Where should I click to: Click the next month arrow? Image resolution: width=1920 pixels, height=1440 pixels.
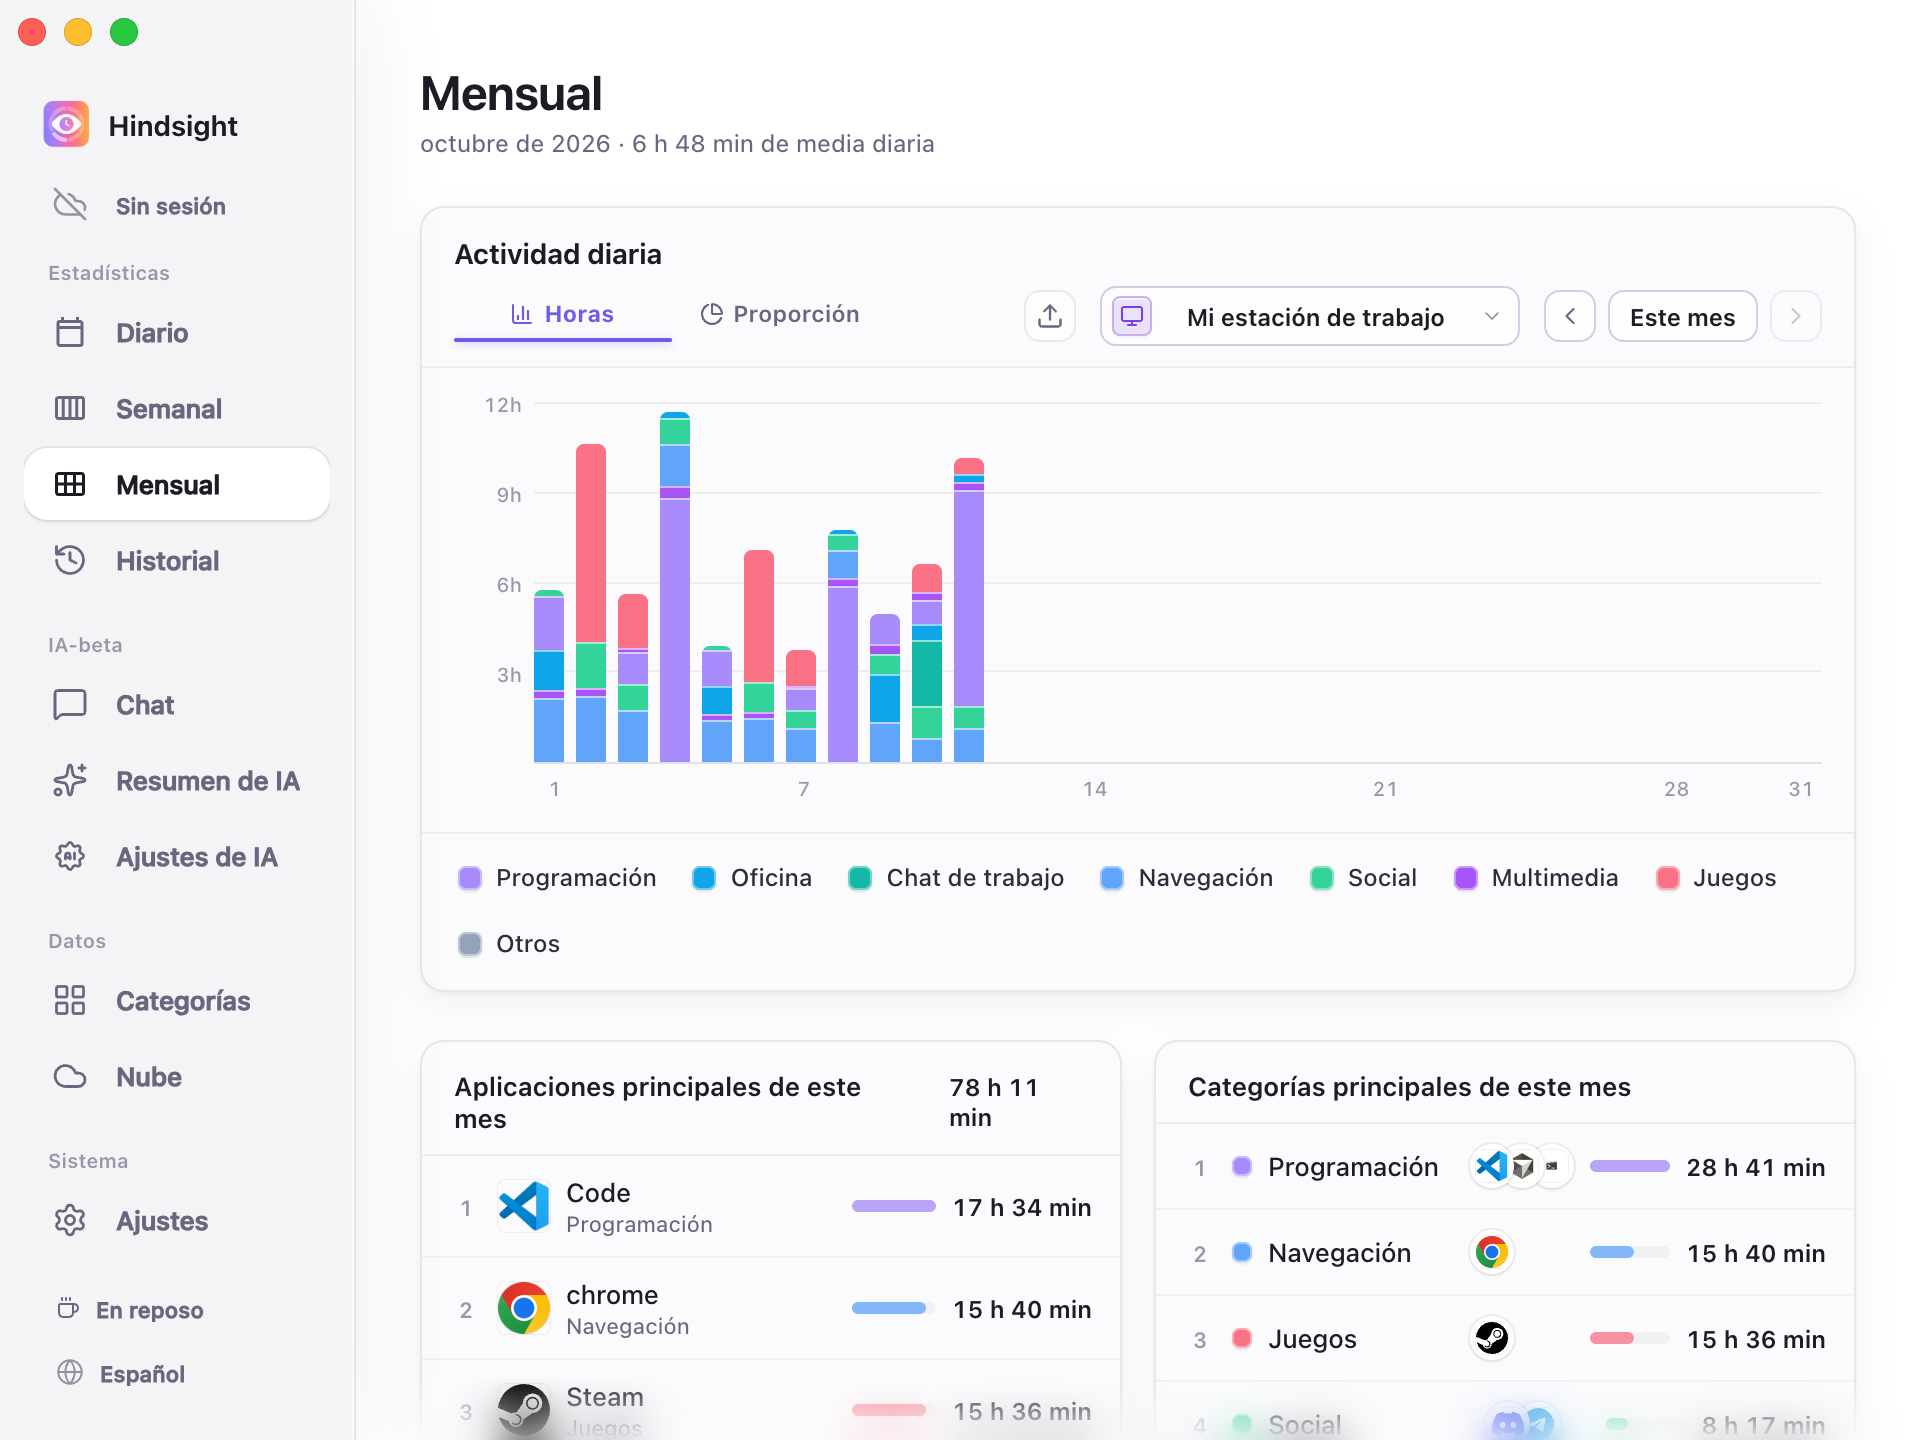1796,317
